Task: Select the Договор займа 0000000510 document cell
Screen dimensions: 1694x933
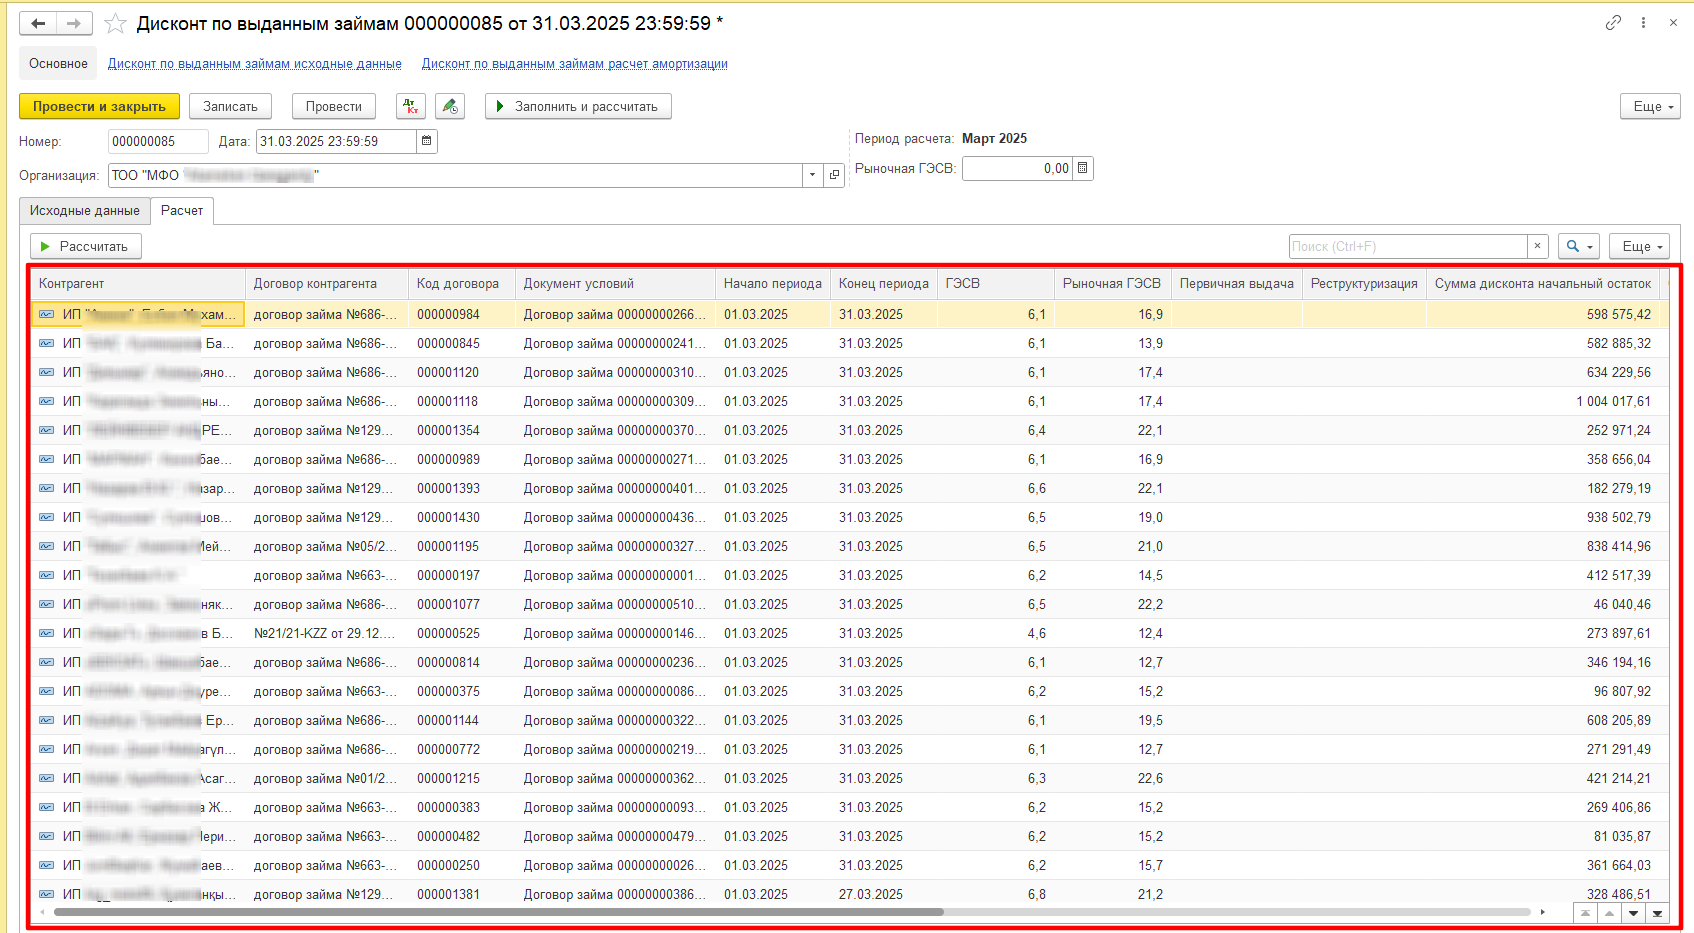Action: coord(615,604)
